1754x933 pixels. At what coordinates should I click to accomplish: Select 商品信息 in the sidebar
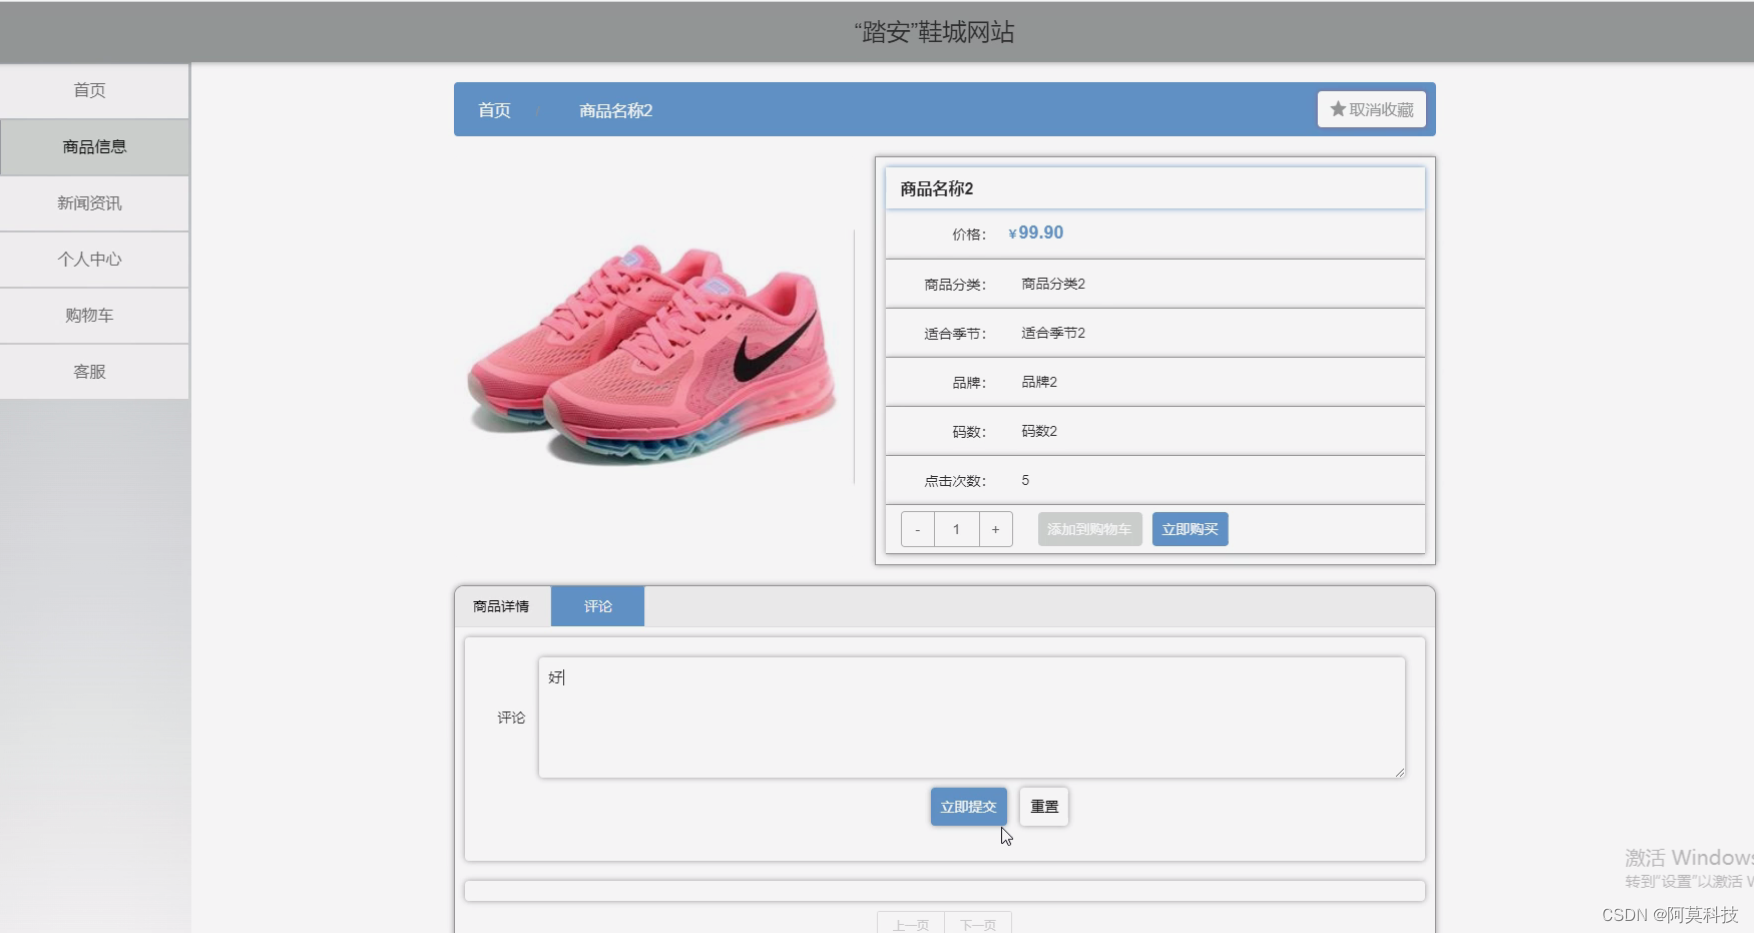coord(94,147)
